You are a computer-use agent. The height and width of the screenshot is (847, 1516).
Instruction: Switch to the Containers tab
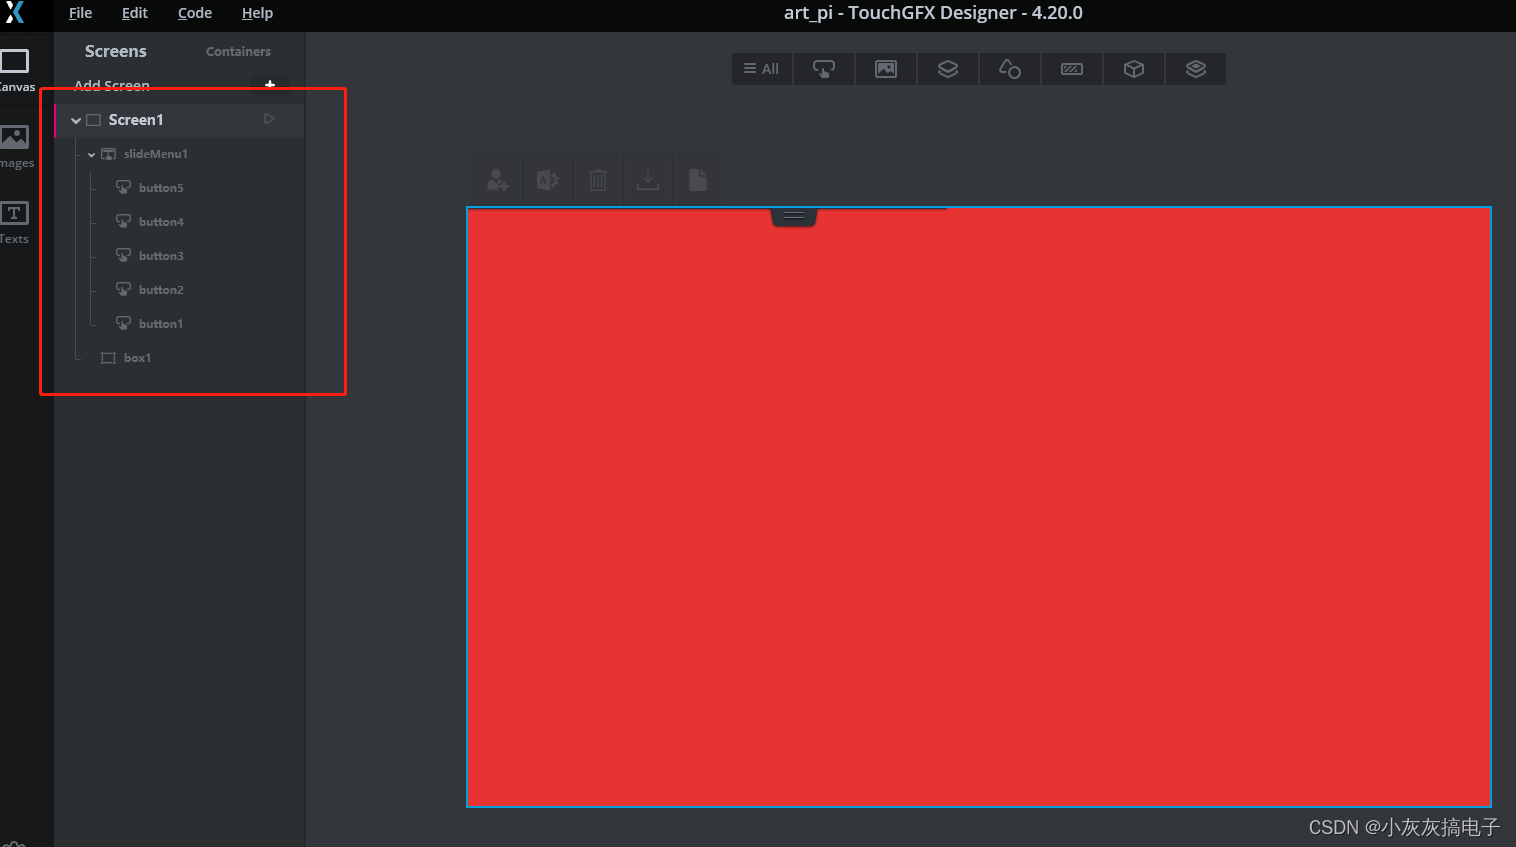click(238, 51)
